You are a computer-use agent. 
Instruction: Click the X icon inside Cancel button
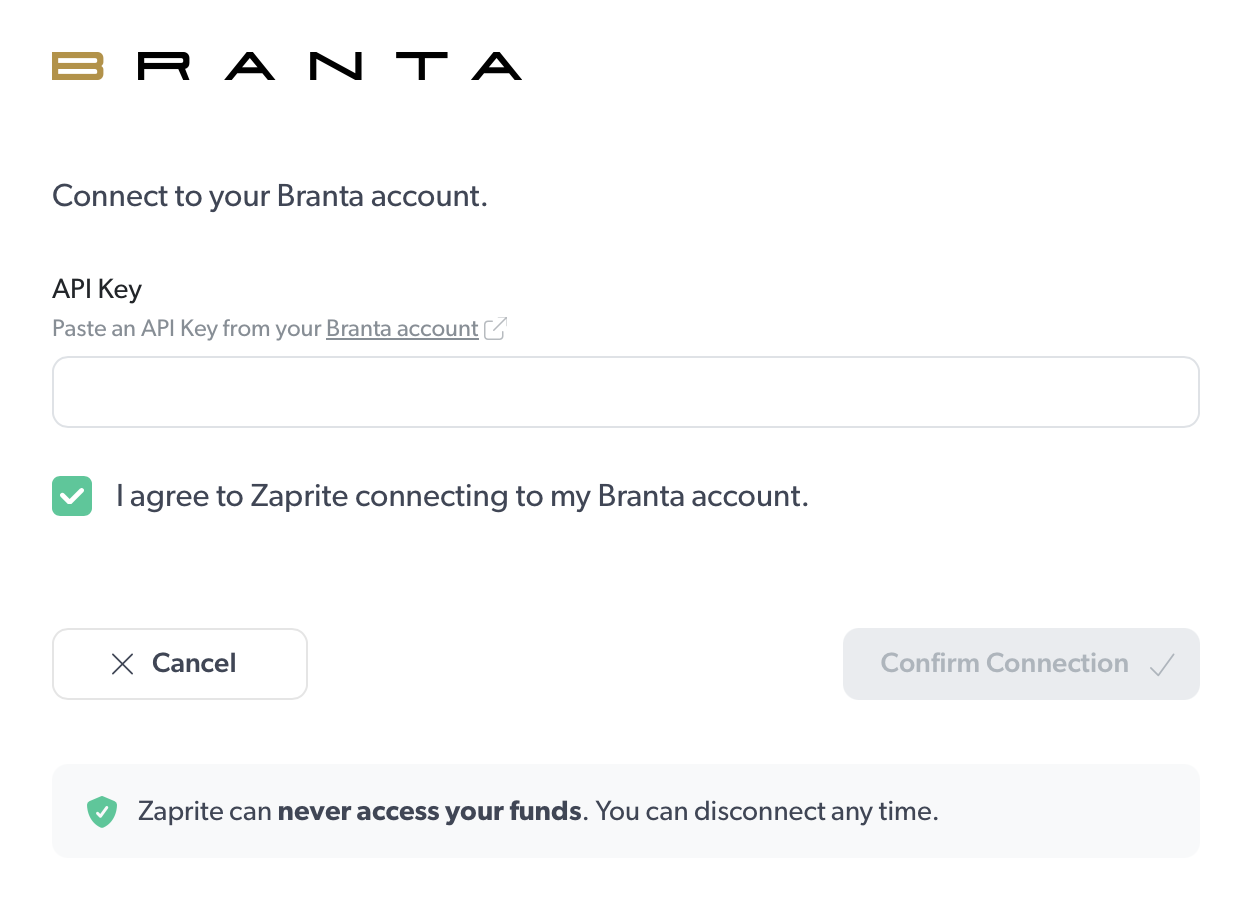[x=122, y=664]
